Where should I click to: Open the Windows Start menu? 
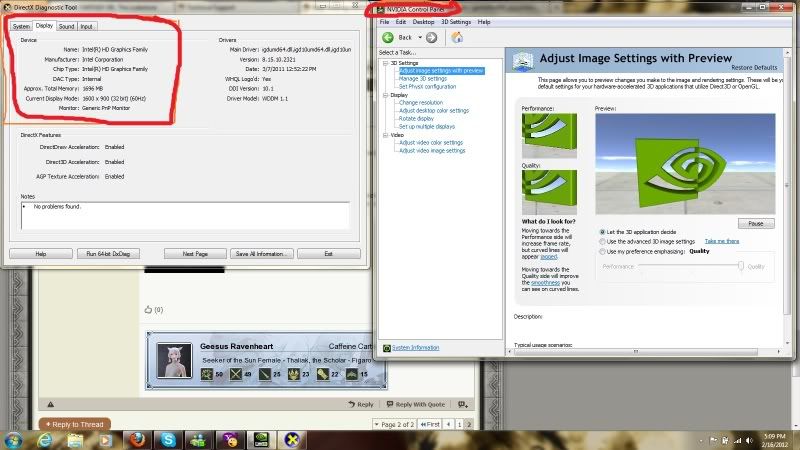point(13,440)
